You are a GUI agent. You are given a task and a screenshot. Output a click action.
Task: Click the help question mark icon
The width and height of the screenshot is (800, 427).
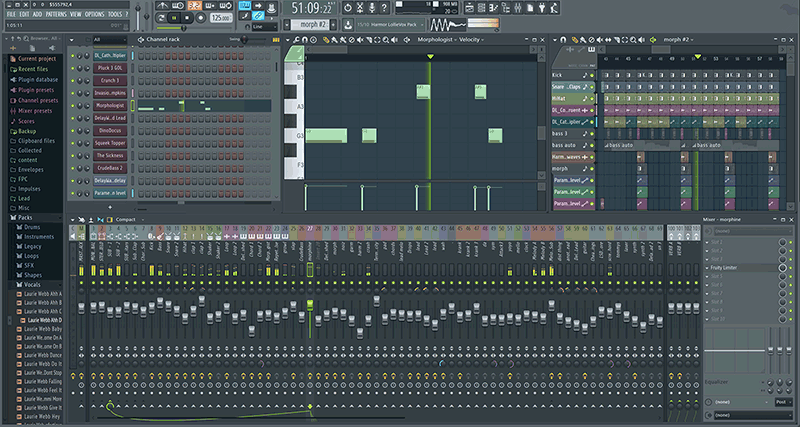tap(384, 7)
